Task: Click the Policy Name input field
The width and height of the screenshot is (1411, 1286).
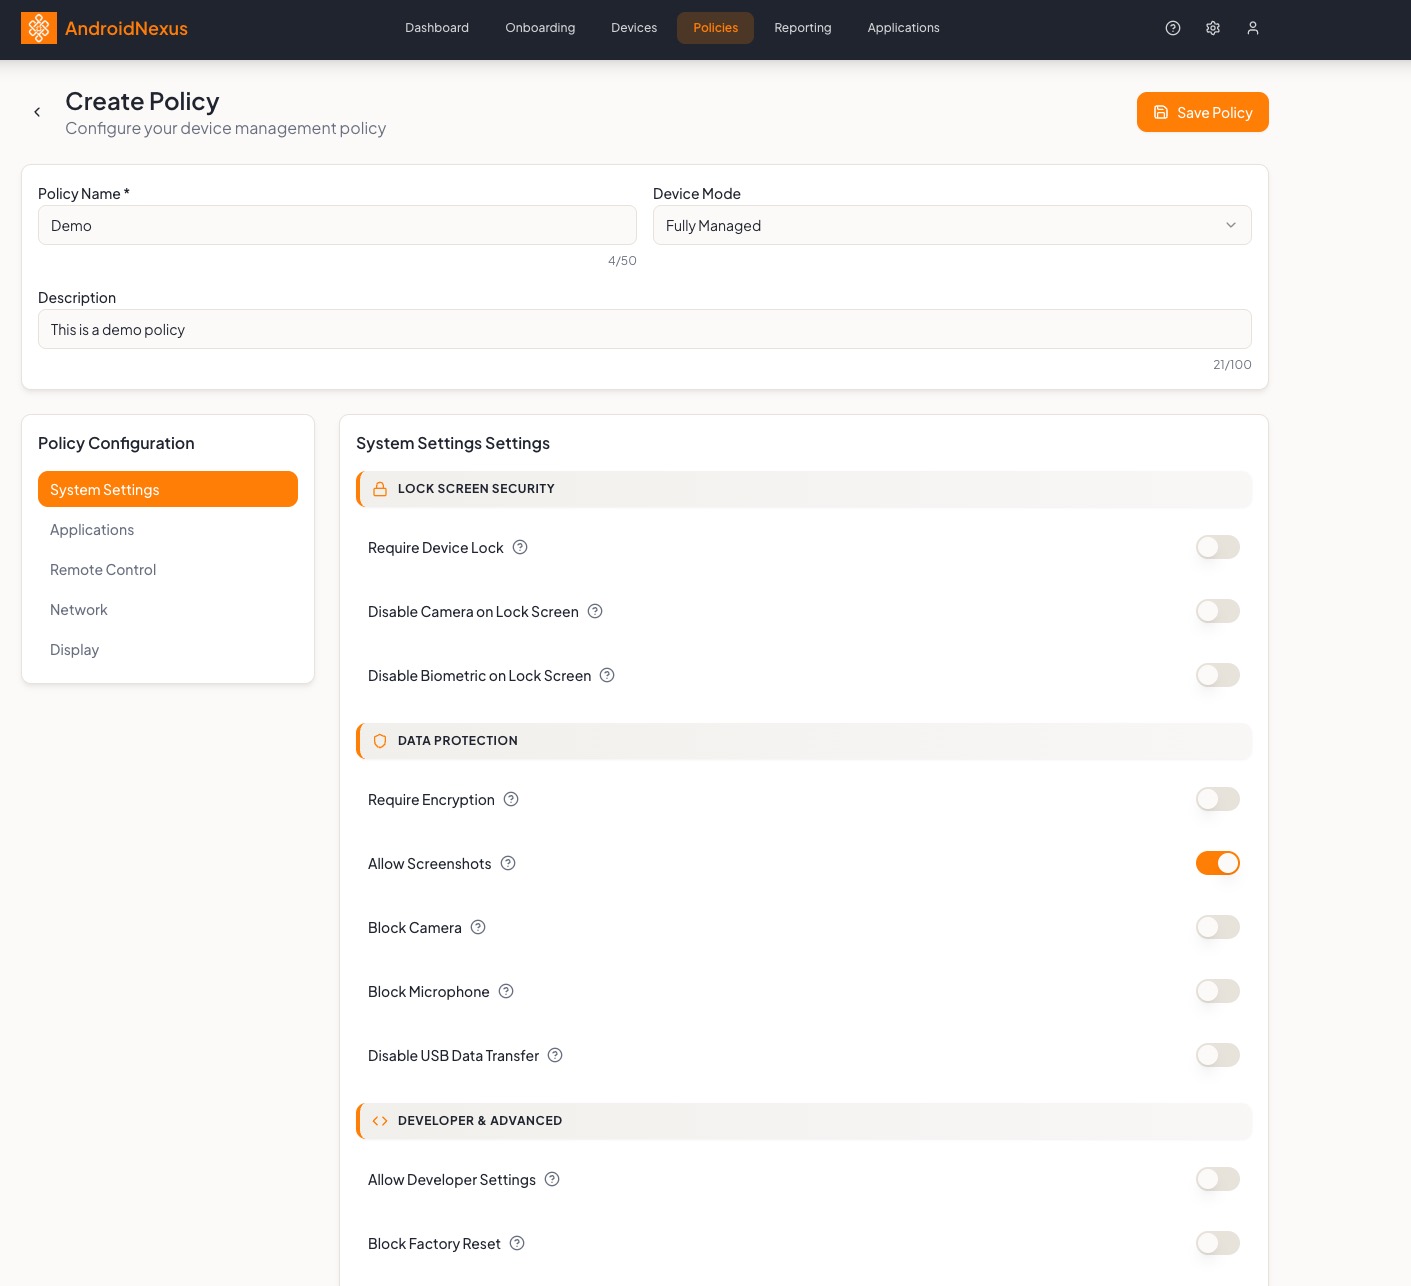Action: pyautogui.click(x=337, y=225)
